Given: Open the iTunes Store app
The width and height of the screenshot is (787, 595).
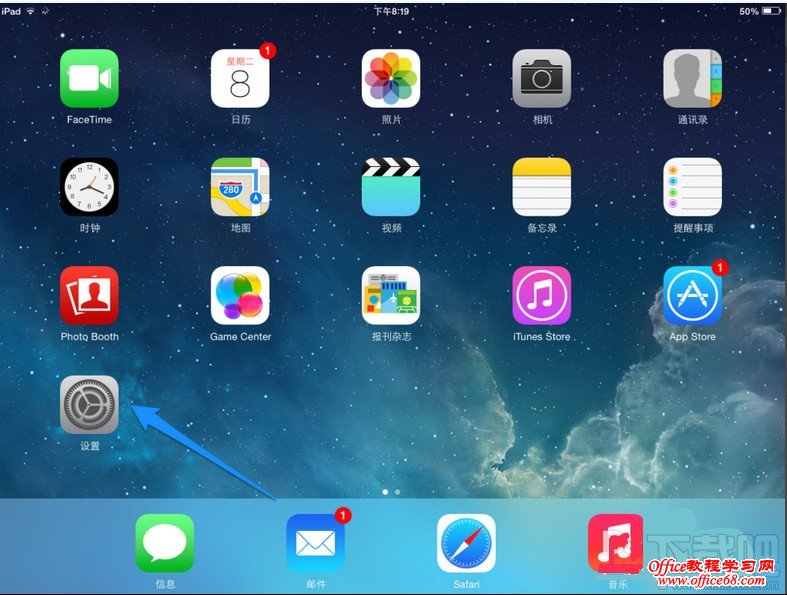Looking at the screenshot, I should 542,296.
